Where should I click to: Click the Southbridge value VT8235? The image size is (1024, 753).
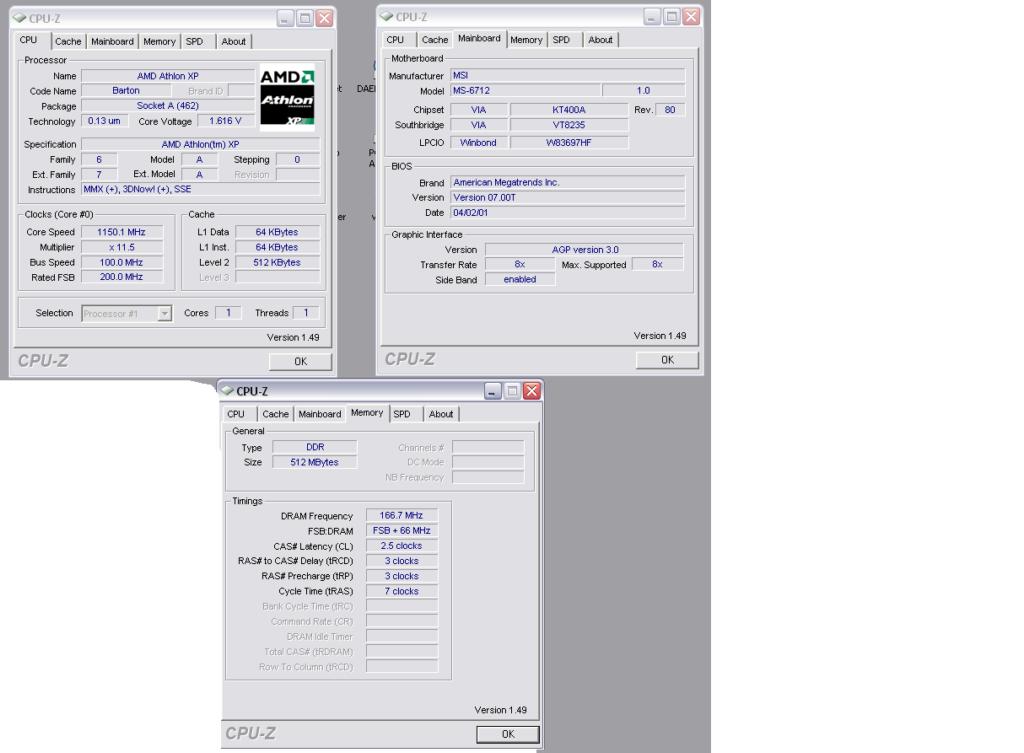(x=569, y=125)
